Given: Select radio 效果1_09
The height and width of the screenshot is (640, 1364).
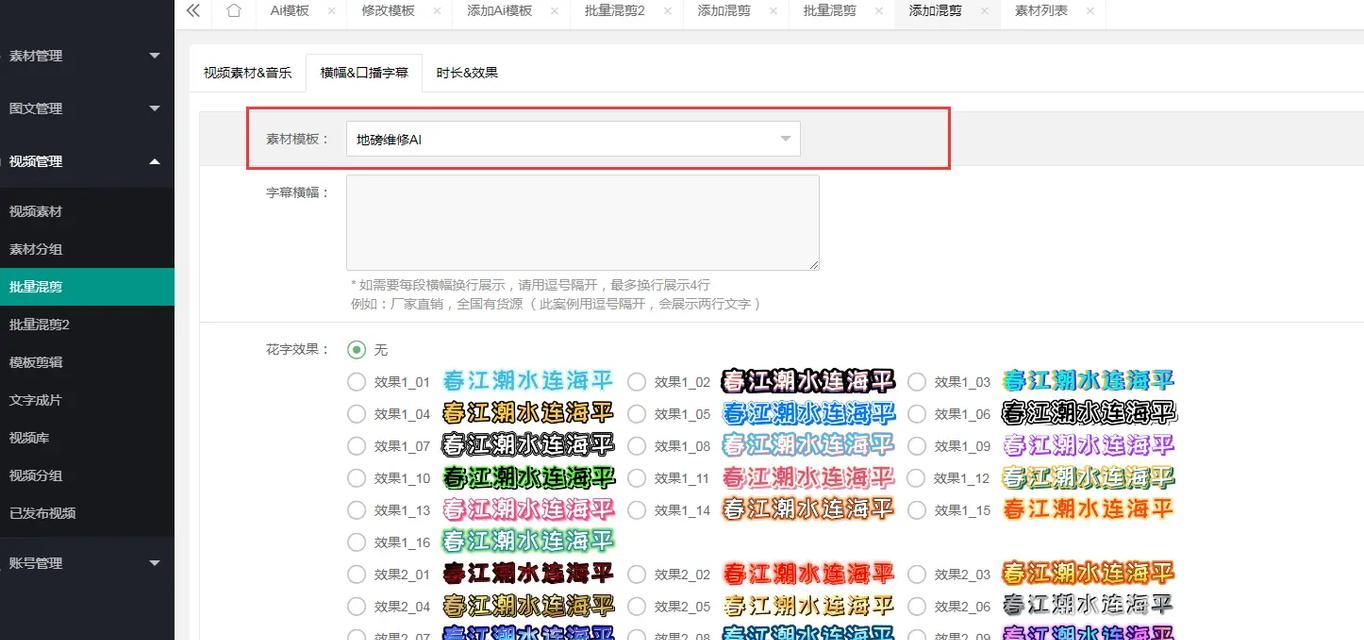Looking at the screenshot, I should [916, 446].
